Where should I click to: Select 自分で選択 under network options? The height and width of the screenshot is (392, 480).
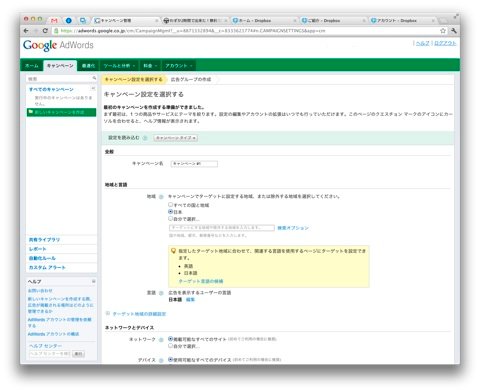pos(170,346)
